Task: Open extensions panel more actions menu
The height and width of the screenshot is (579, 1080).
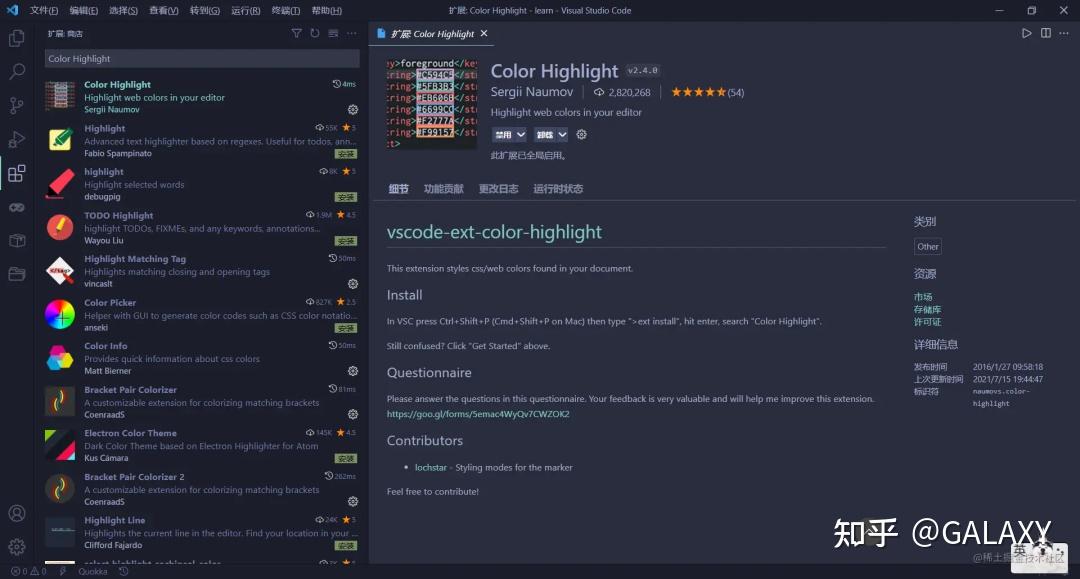Action: pos(352,33)
